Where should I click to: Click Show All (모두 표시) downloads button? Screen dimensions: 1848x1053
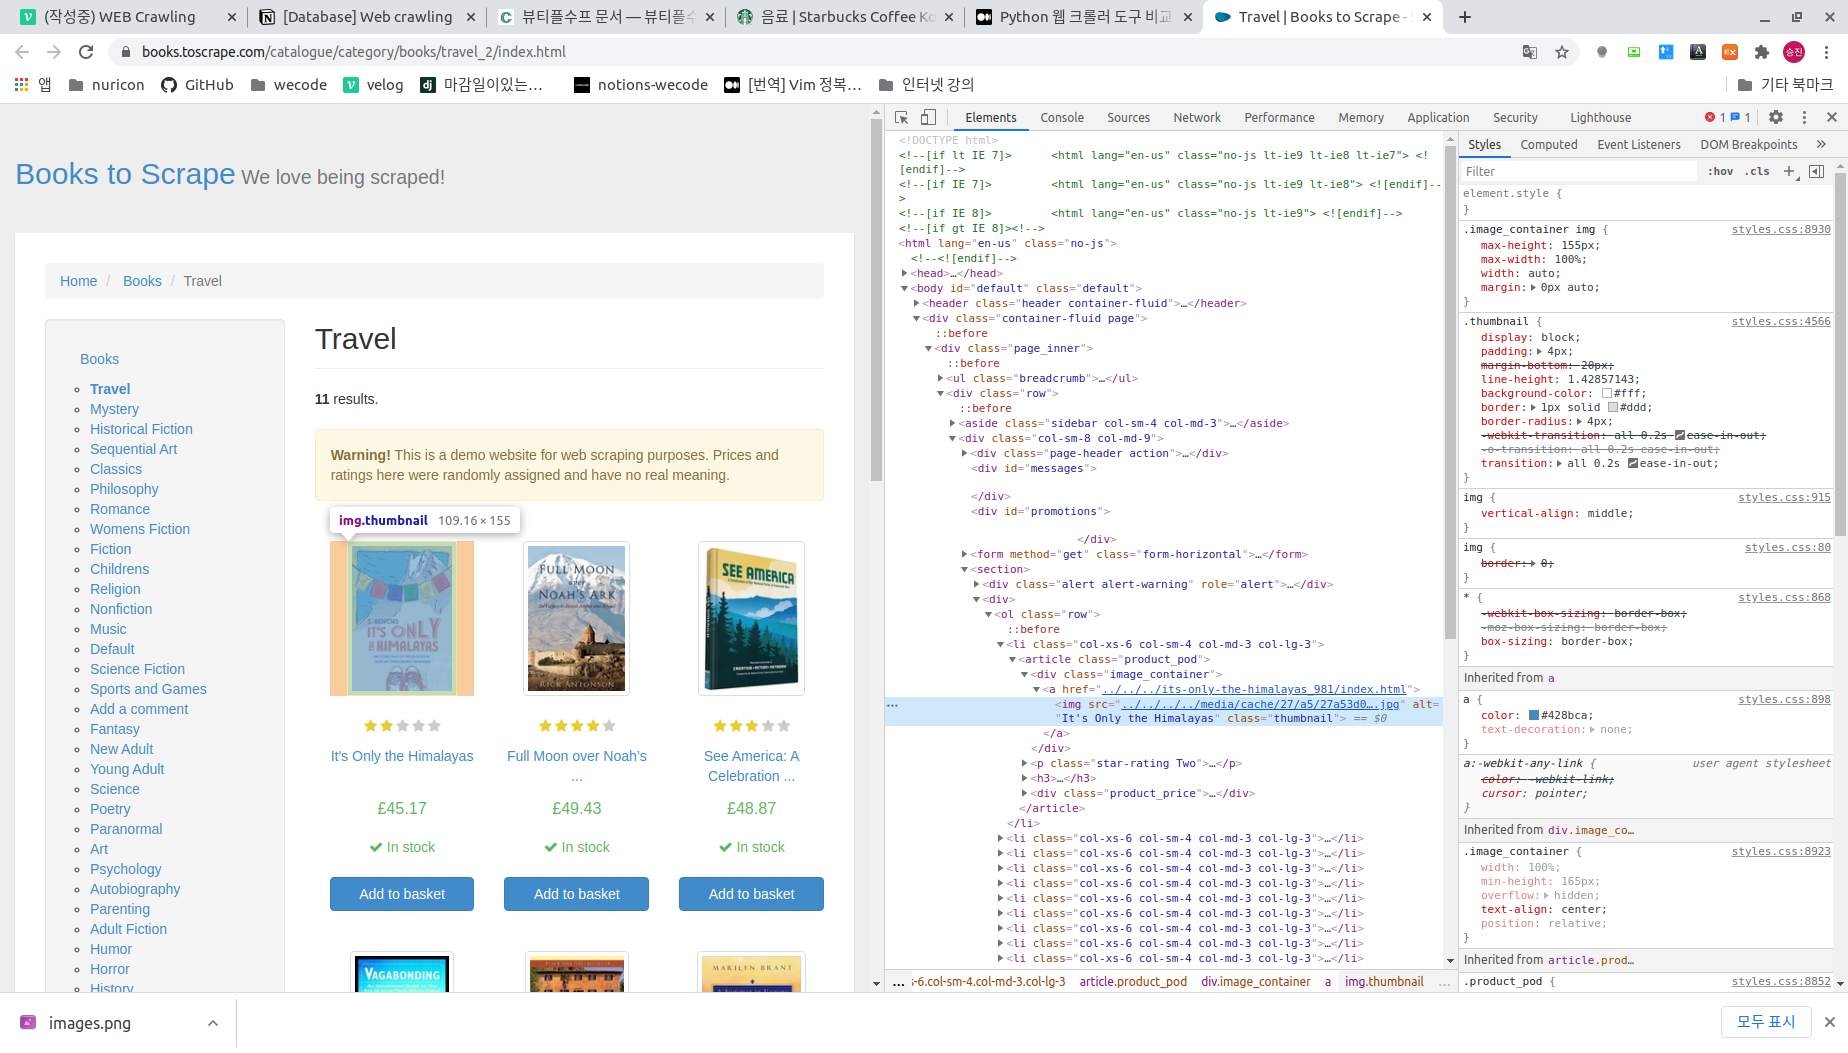(x=1766, y=1022)
